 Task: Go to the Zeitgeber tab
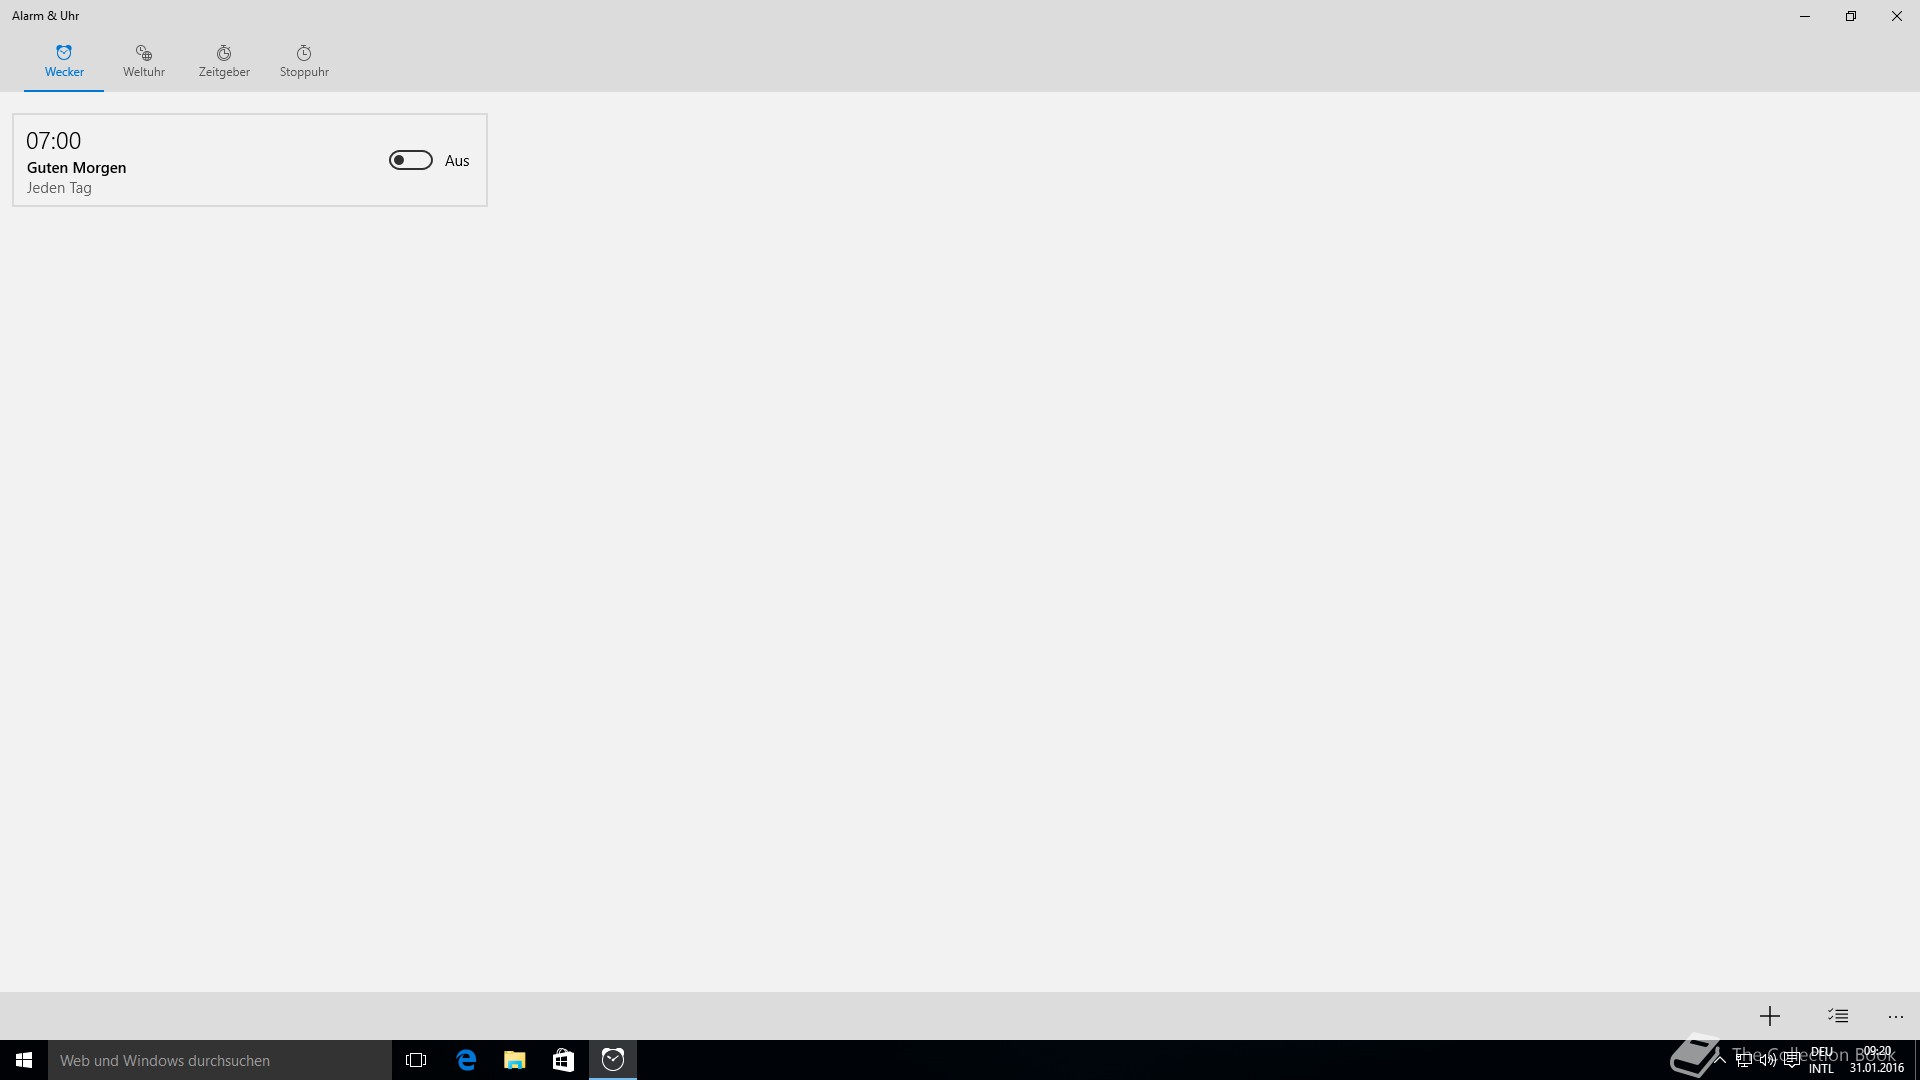pyautogui.click(x=224, y=61)
